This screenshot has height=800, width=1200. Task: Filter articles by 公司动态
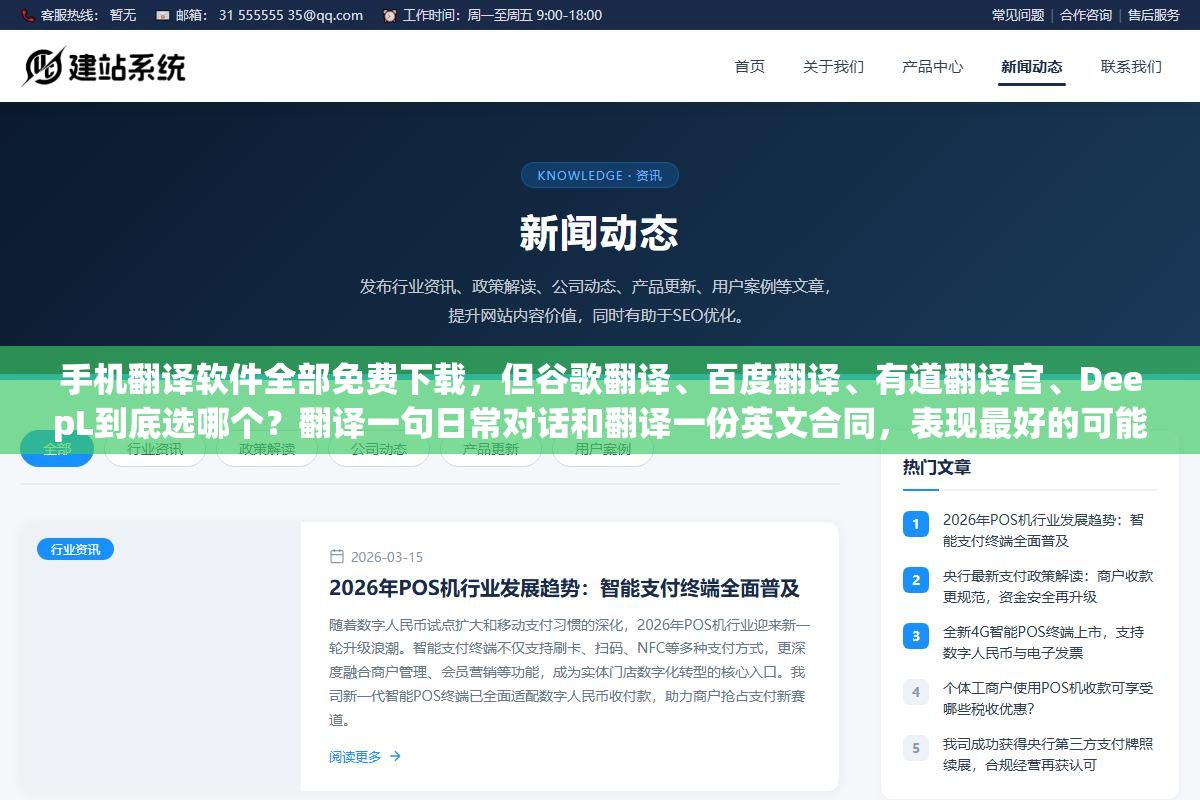tap(379, 449)
